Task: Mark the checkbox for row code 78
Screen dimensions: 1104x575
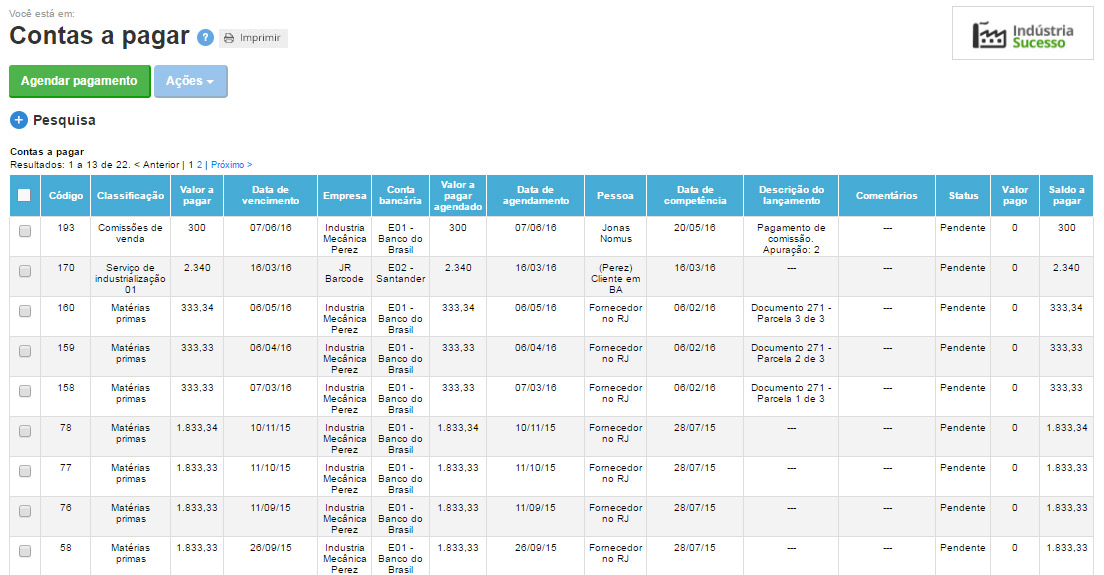Action: [25, 431]
